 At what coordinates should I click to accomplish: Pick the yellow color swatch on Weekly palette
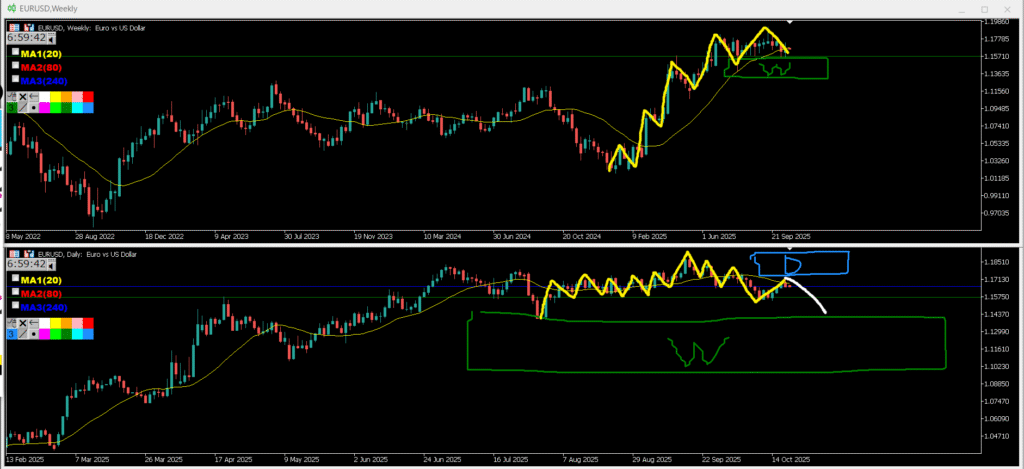click(55, 96)
